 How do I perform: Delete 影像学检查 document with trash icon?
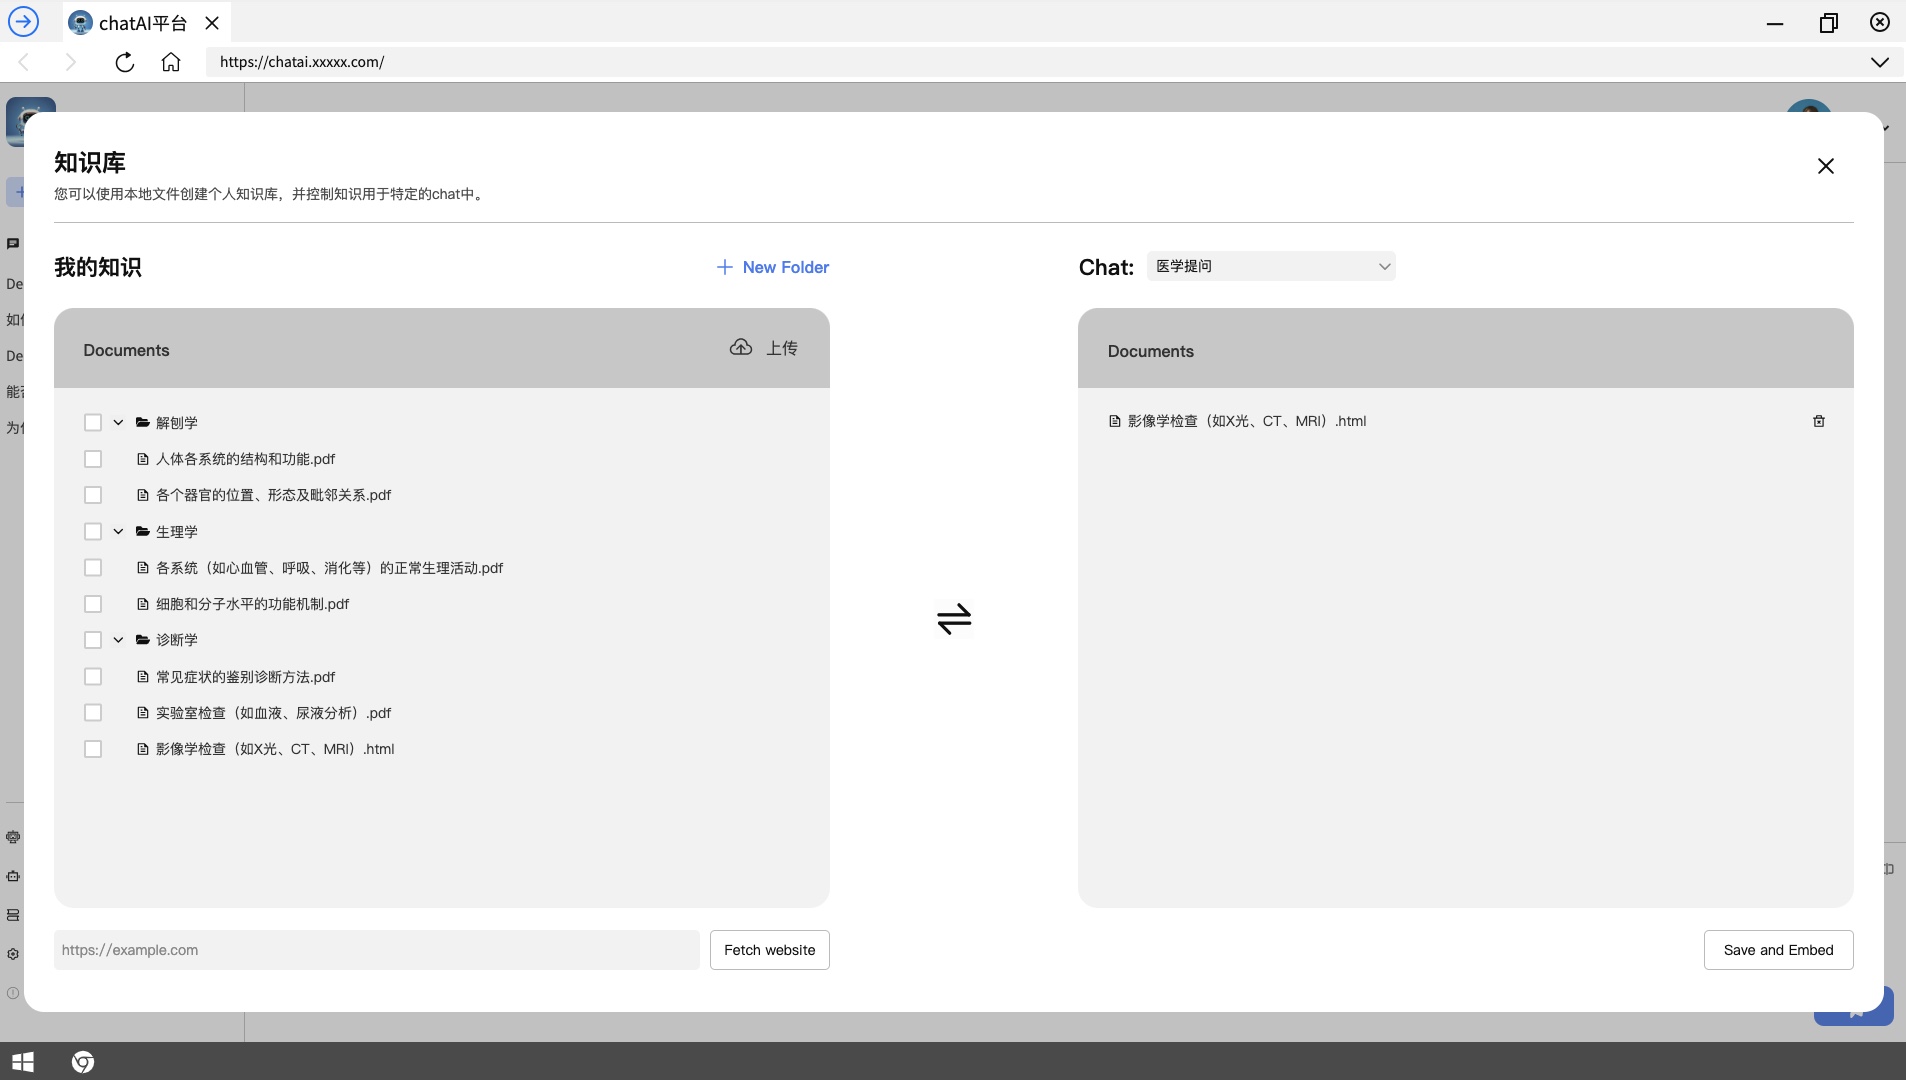(x=1819, y=421)
